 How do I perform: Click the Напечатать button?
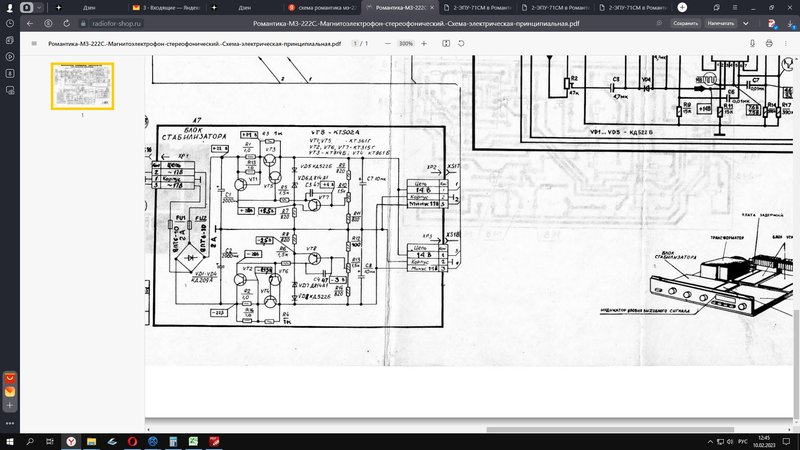[721, 22]
